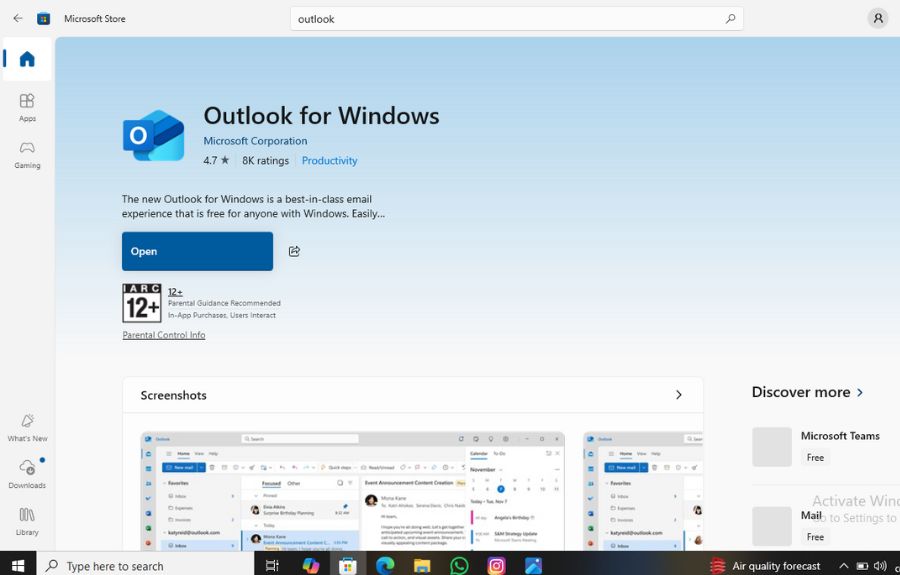Click the 4.7 star rating
This screenshot has height=575, width=900.
[216, 160]
